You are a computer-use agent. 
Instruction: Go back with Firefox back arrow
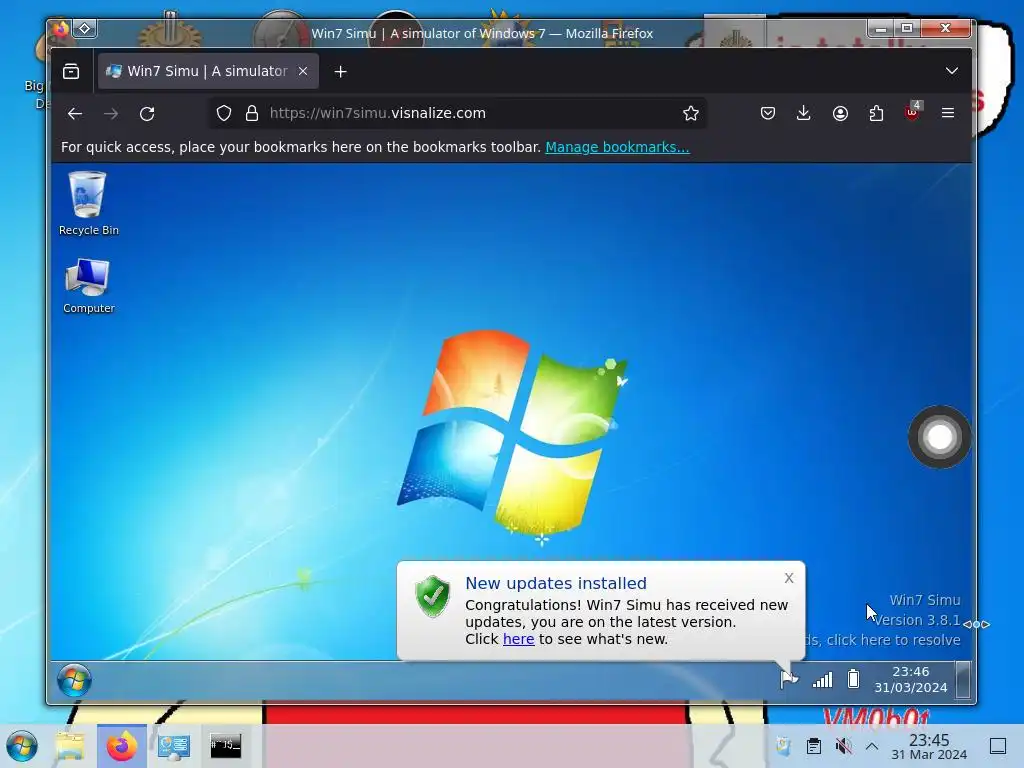[75, 114]
